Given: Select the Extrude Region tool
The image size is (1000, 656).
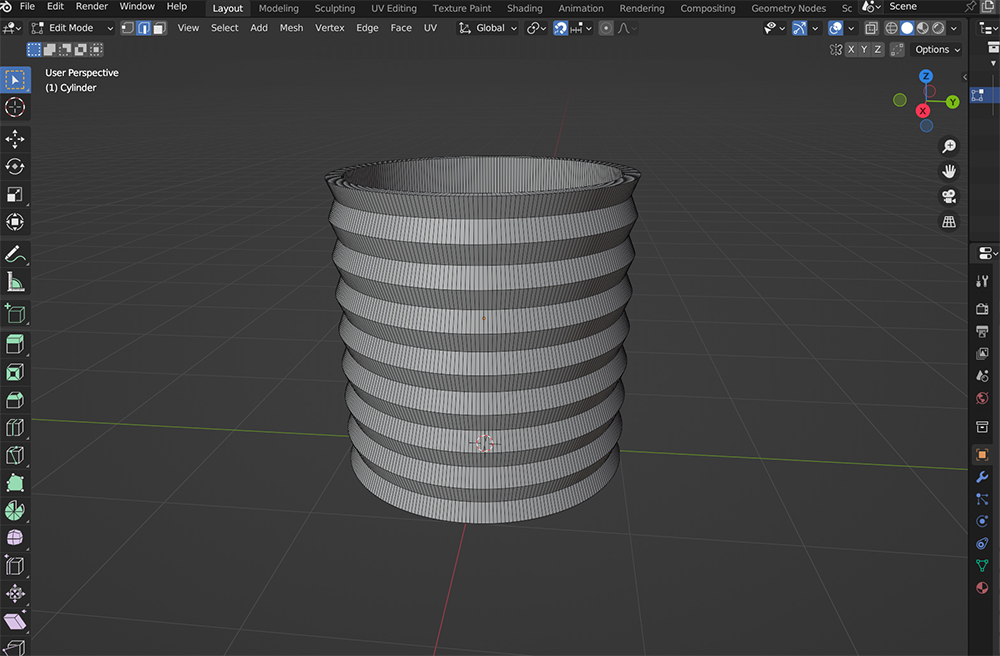Looking at the screenshot, I should 15,342.
